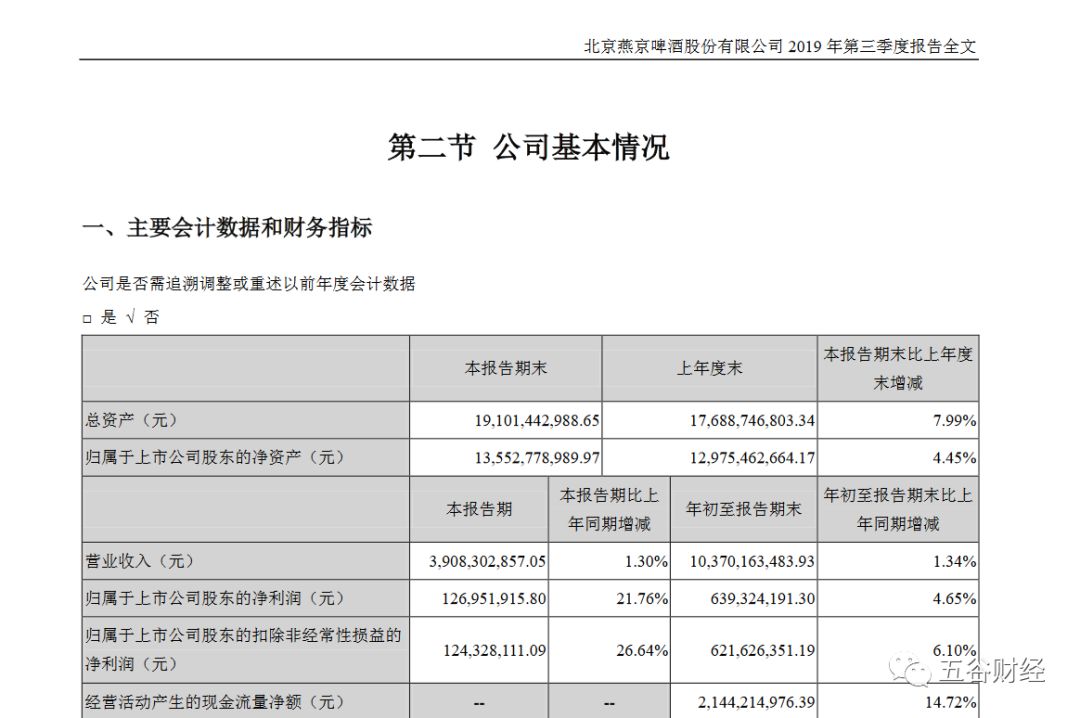Click the 本报告期比上年同期增减 column header

tap(609, 509)
